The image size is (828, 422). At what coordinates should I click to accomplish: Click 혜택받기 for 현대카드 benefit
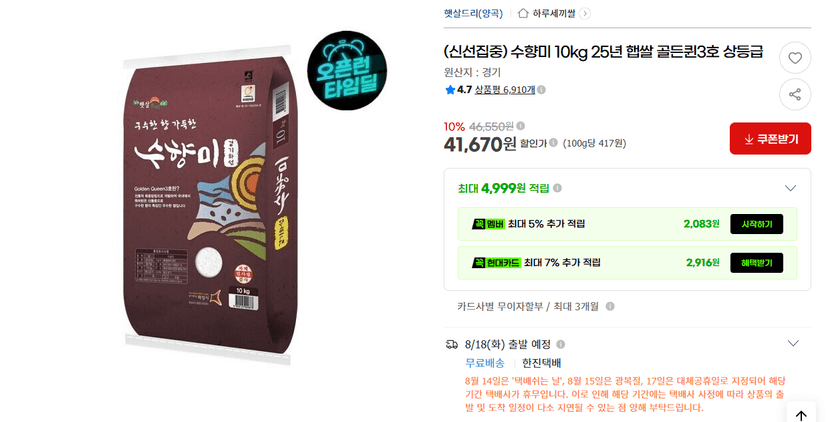click(x=757, y=262)
